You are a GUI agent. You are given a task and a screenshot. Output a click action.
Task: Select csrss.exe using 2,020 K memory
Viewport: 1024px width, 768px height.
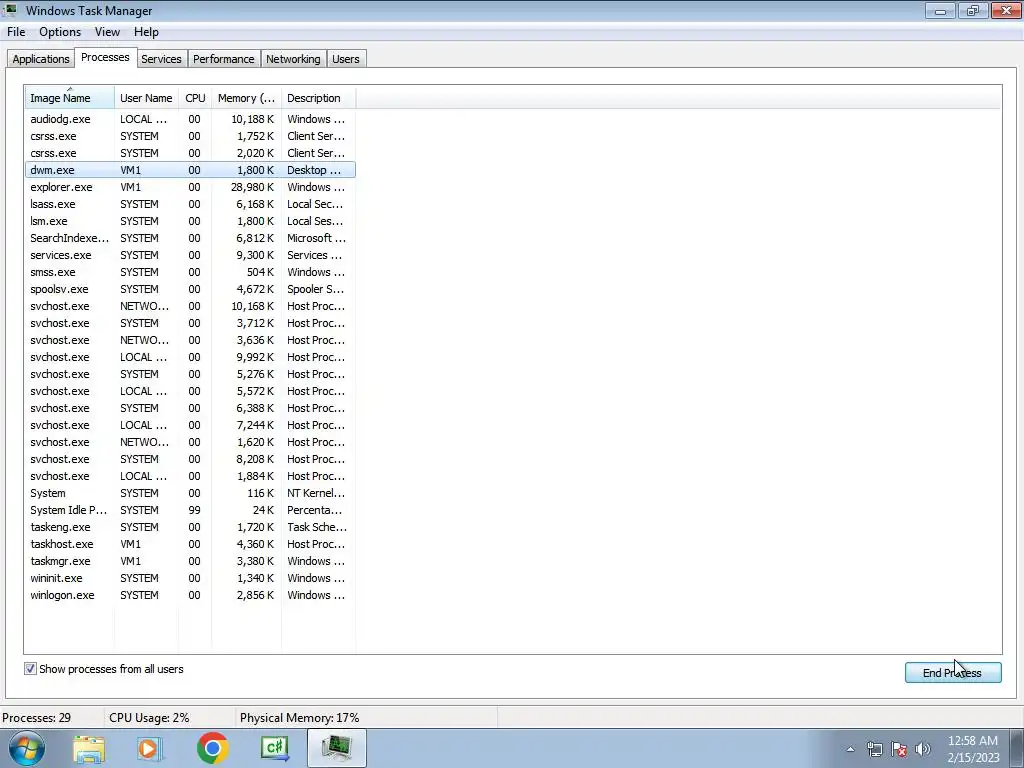point(190,153)
